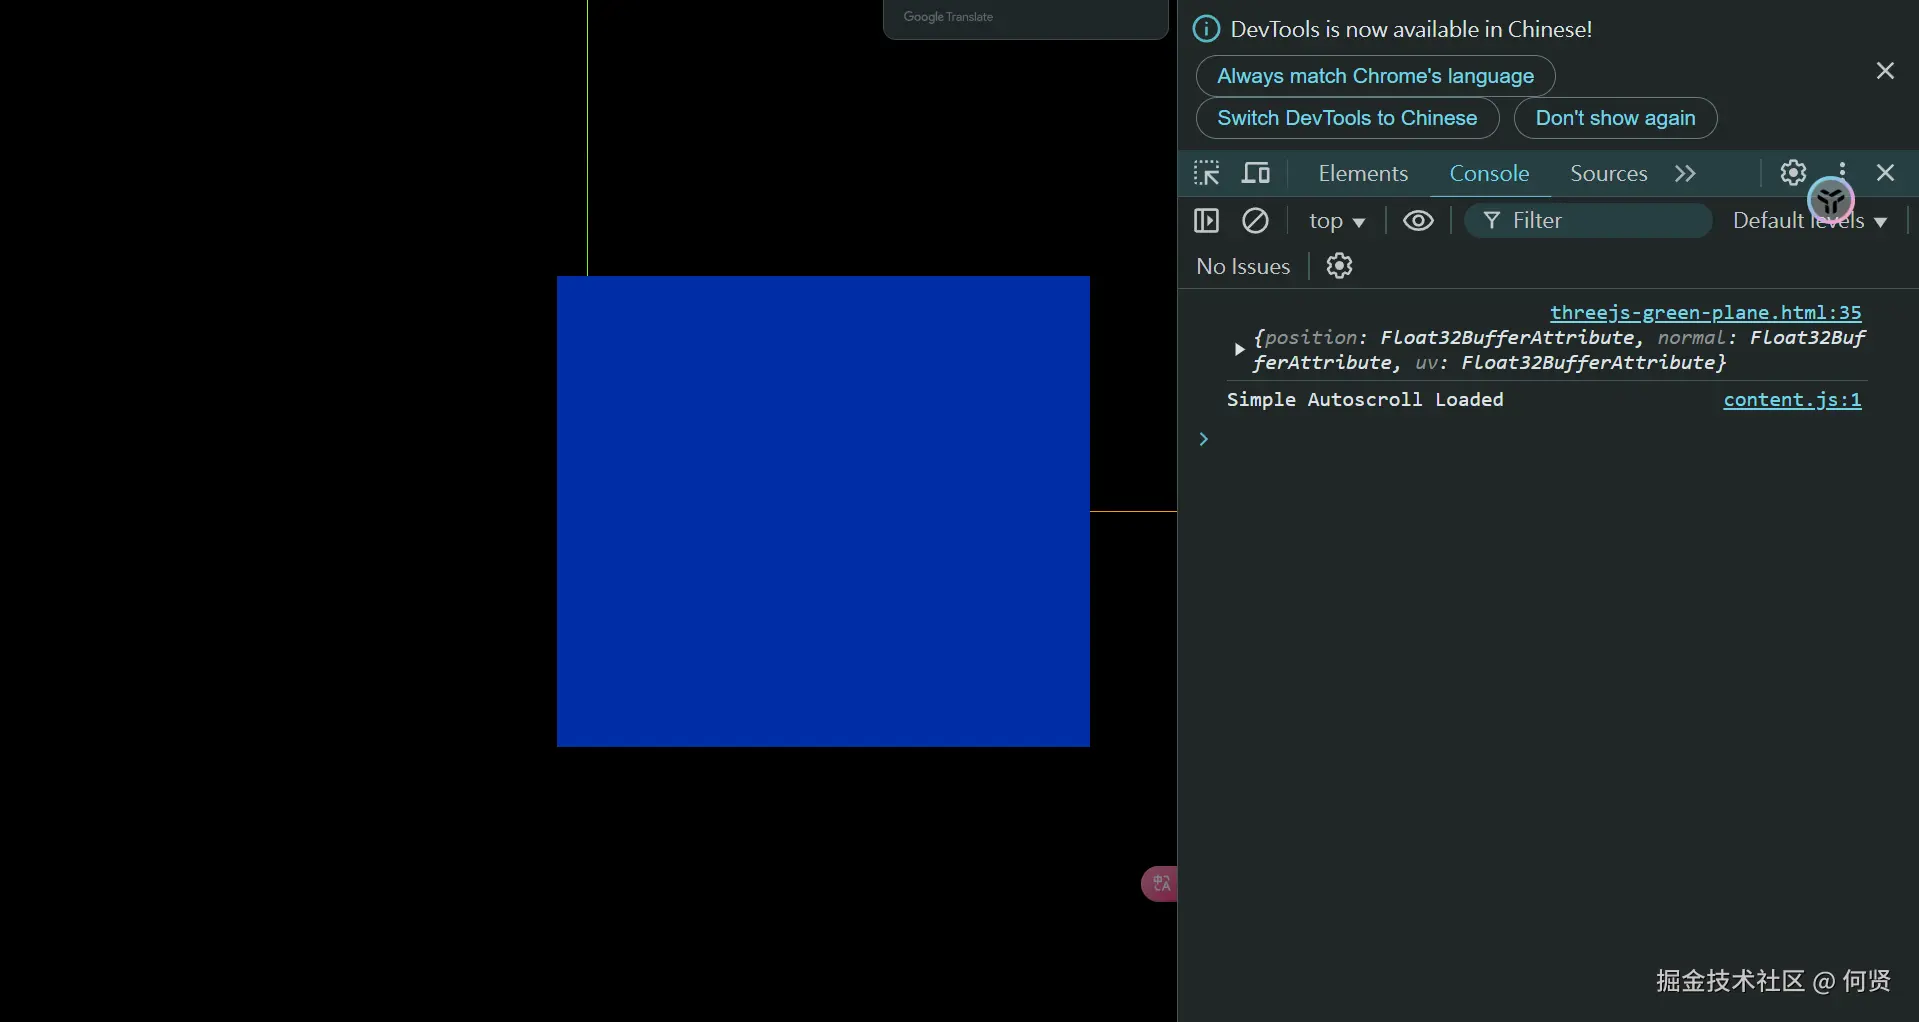The image size is (1919, 1022).
Task: Open the content.js:1 source link
Action: coord(1792,399)
